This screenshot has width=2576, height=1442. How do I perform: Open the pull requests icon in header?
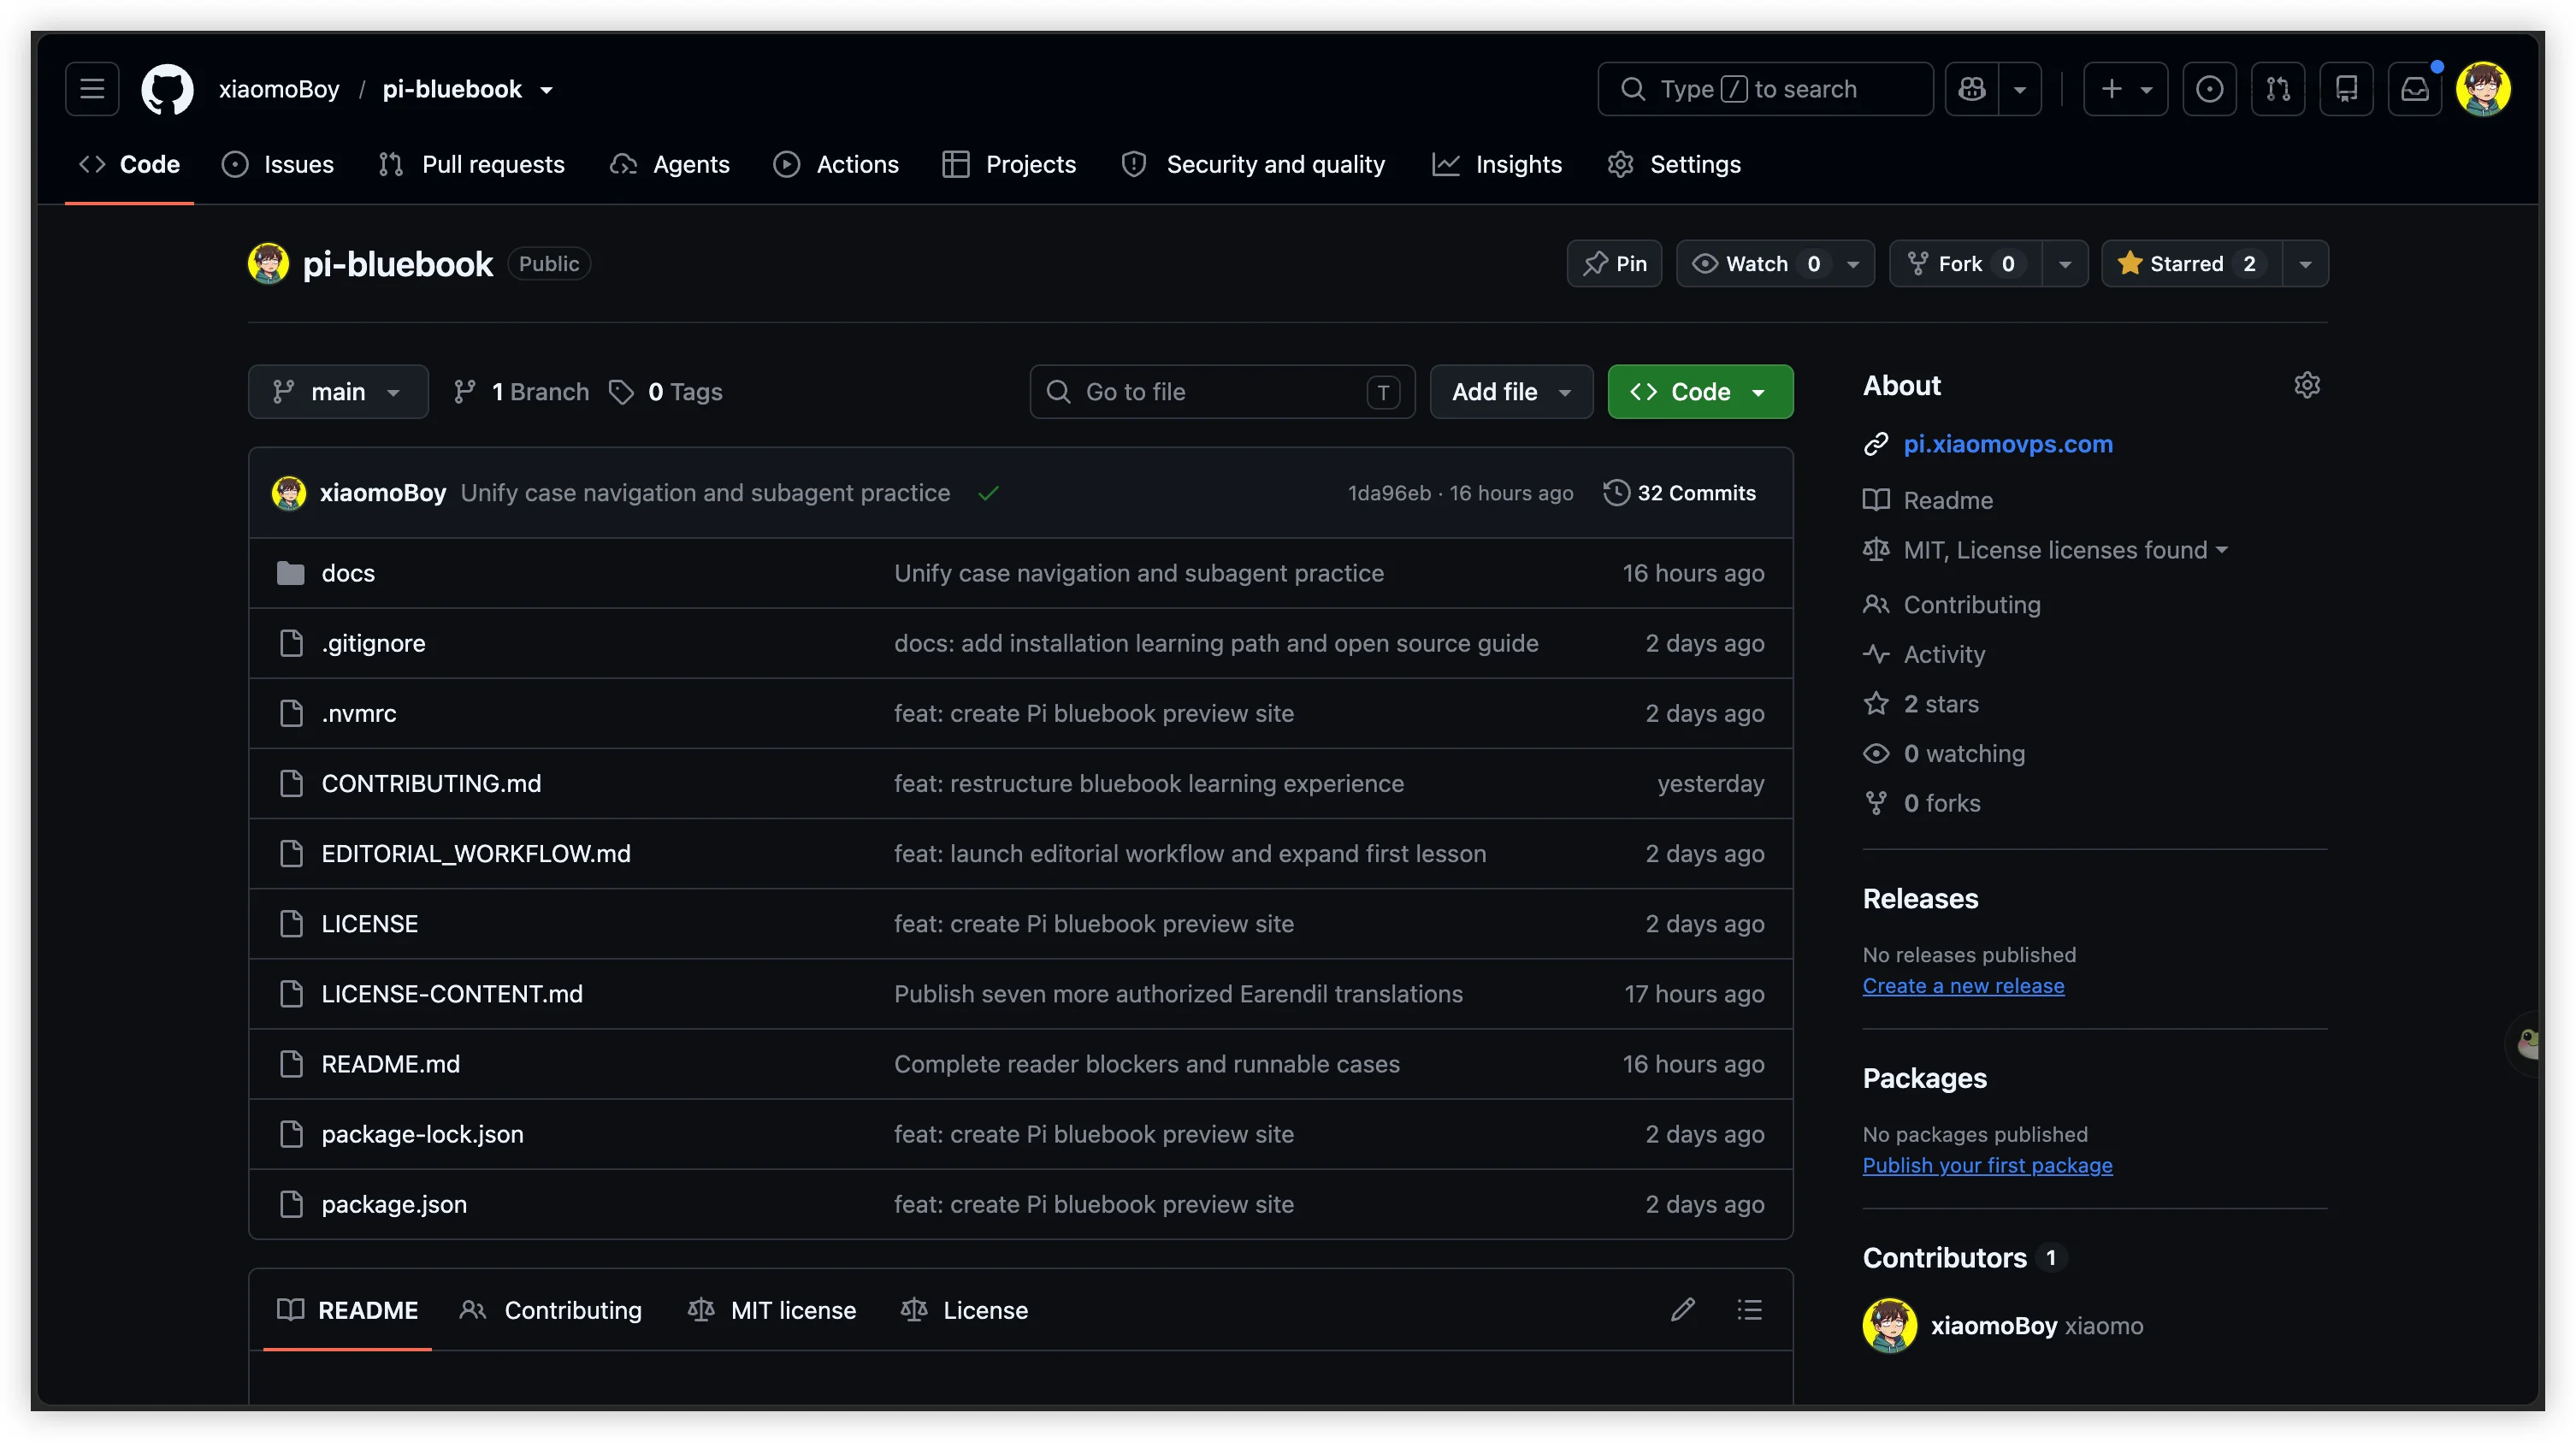2278,89
